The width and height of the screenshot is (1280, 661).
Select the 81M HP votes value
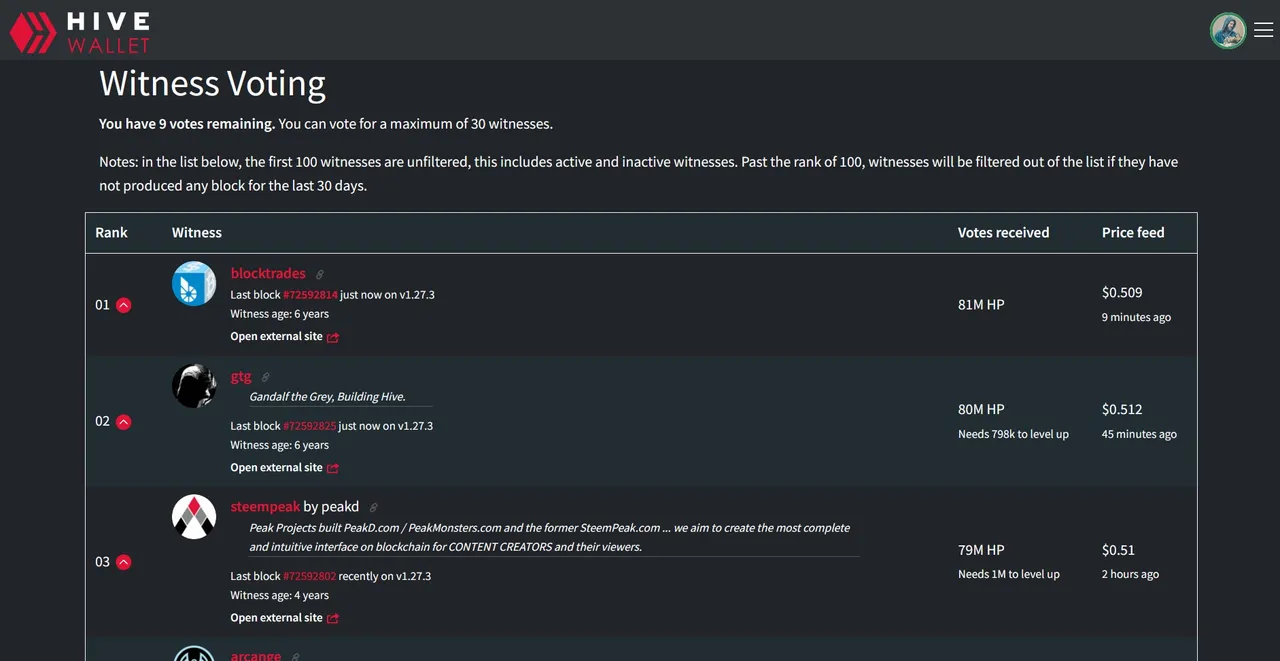[981, 304]
